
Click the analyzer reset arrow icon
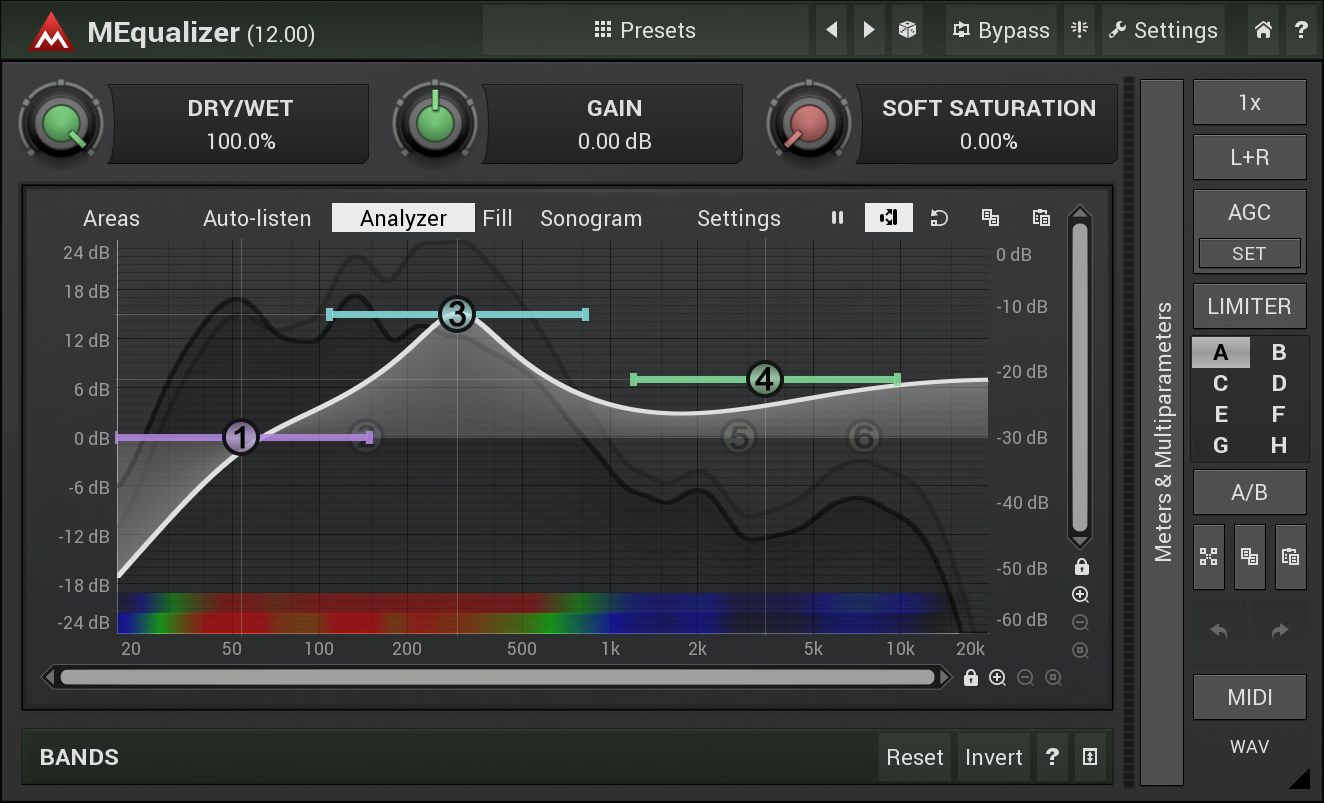[939, 218]
